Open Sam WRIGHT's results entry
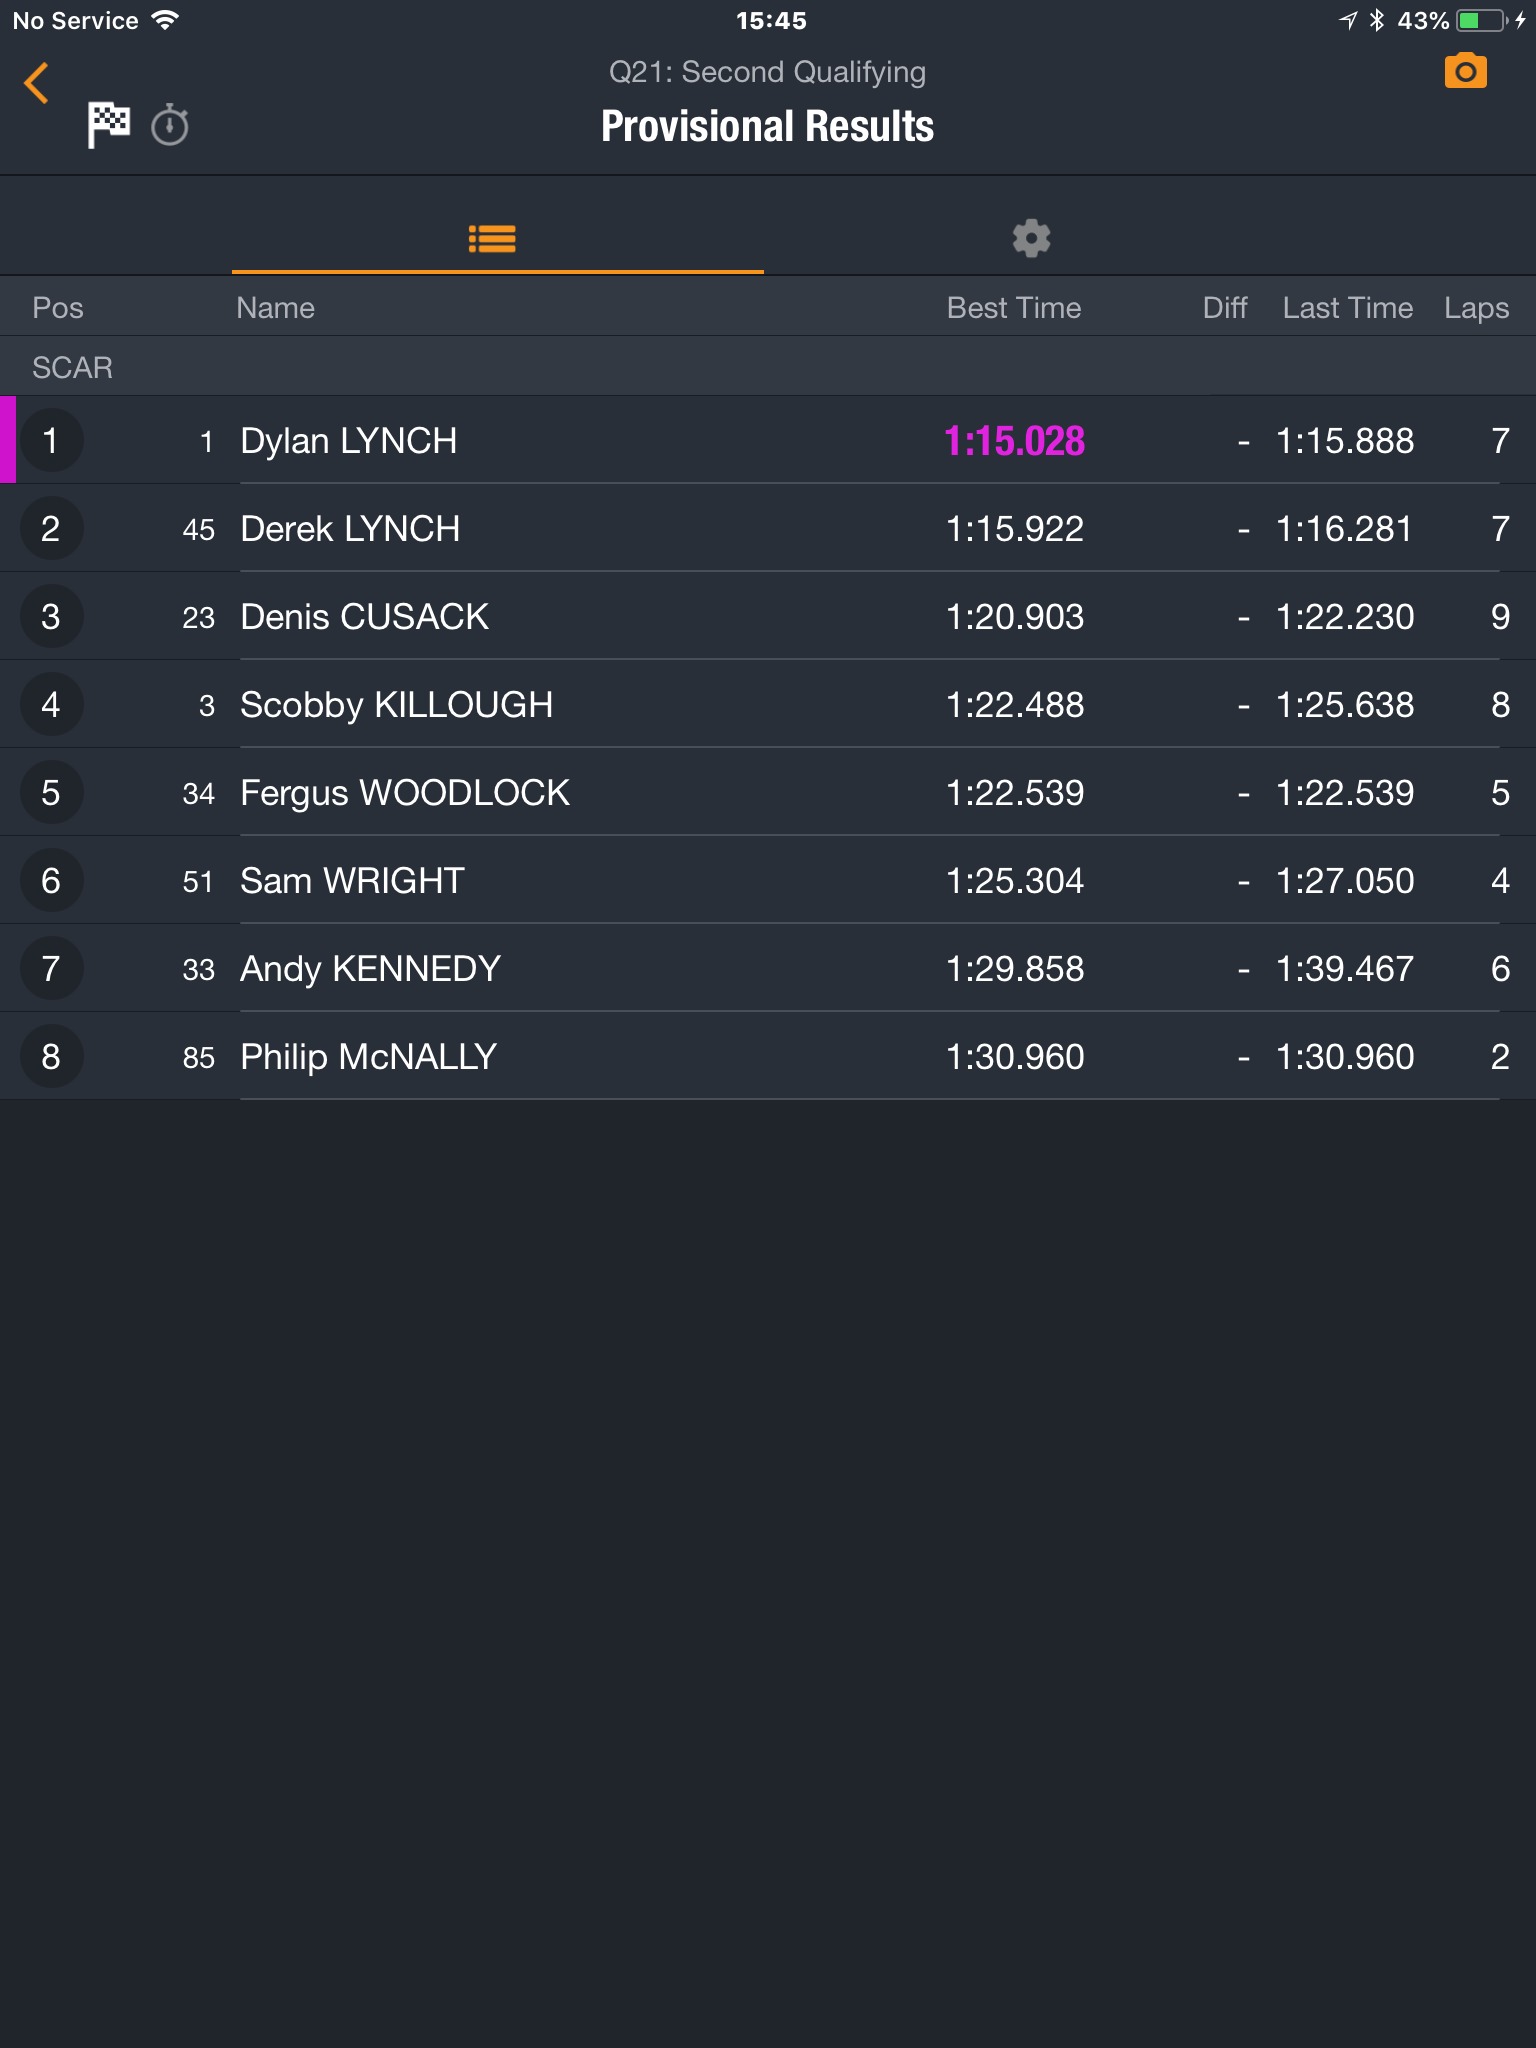This screenshot has width=1536, height=2048. (x=768, y=880)
